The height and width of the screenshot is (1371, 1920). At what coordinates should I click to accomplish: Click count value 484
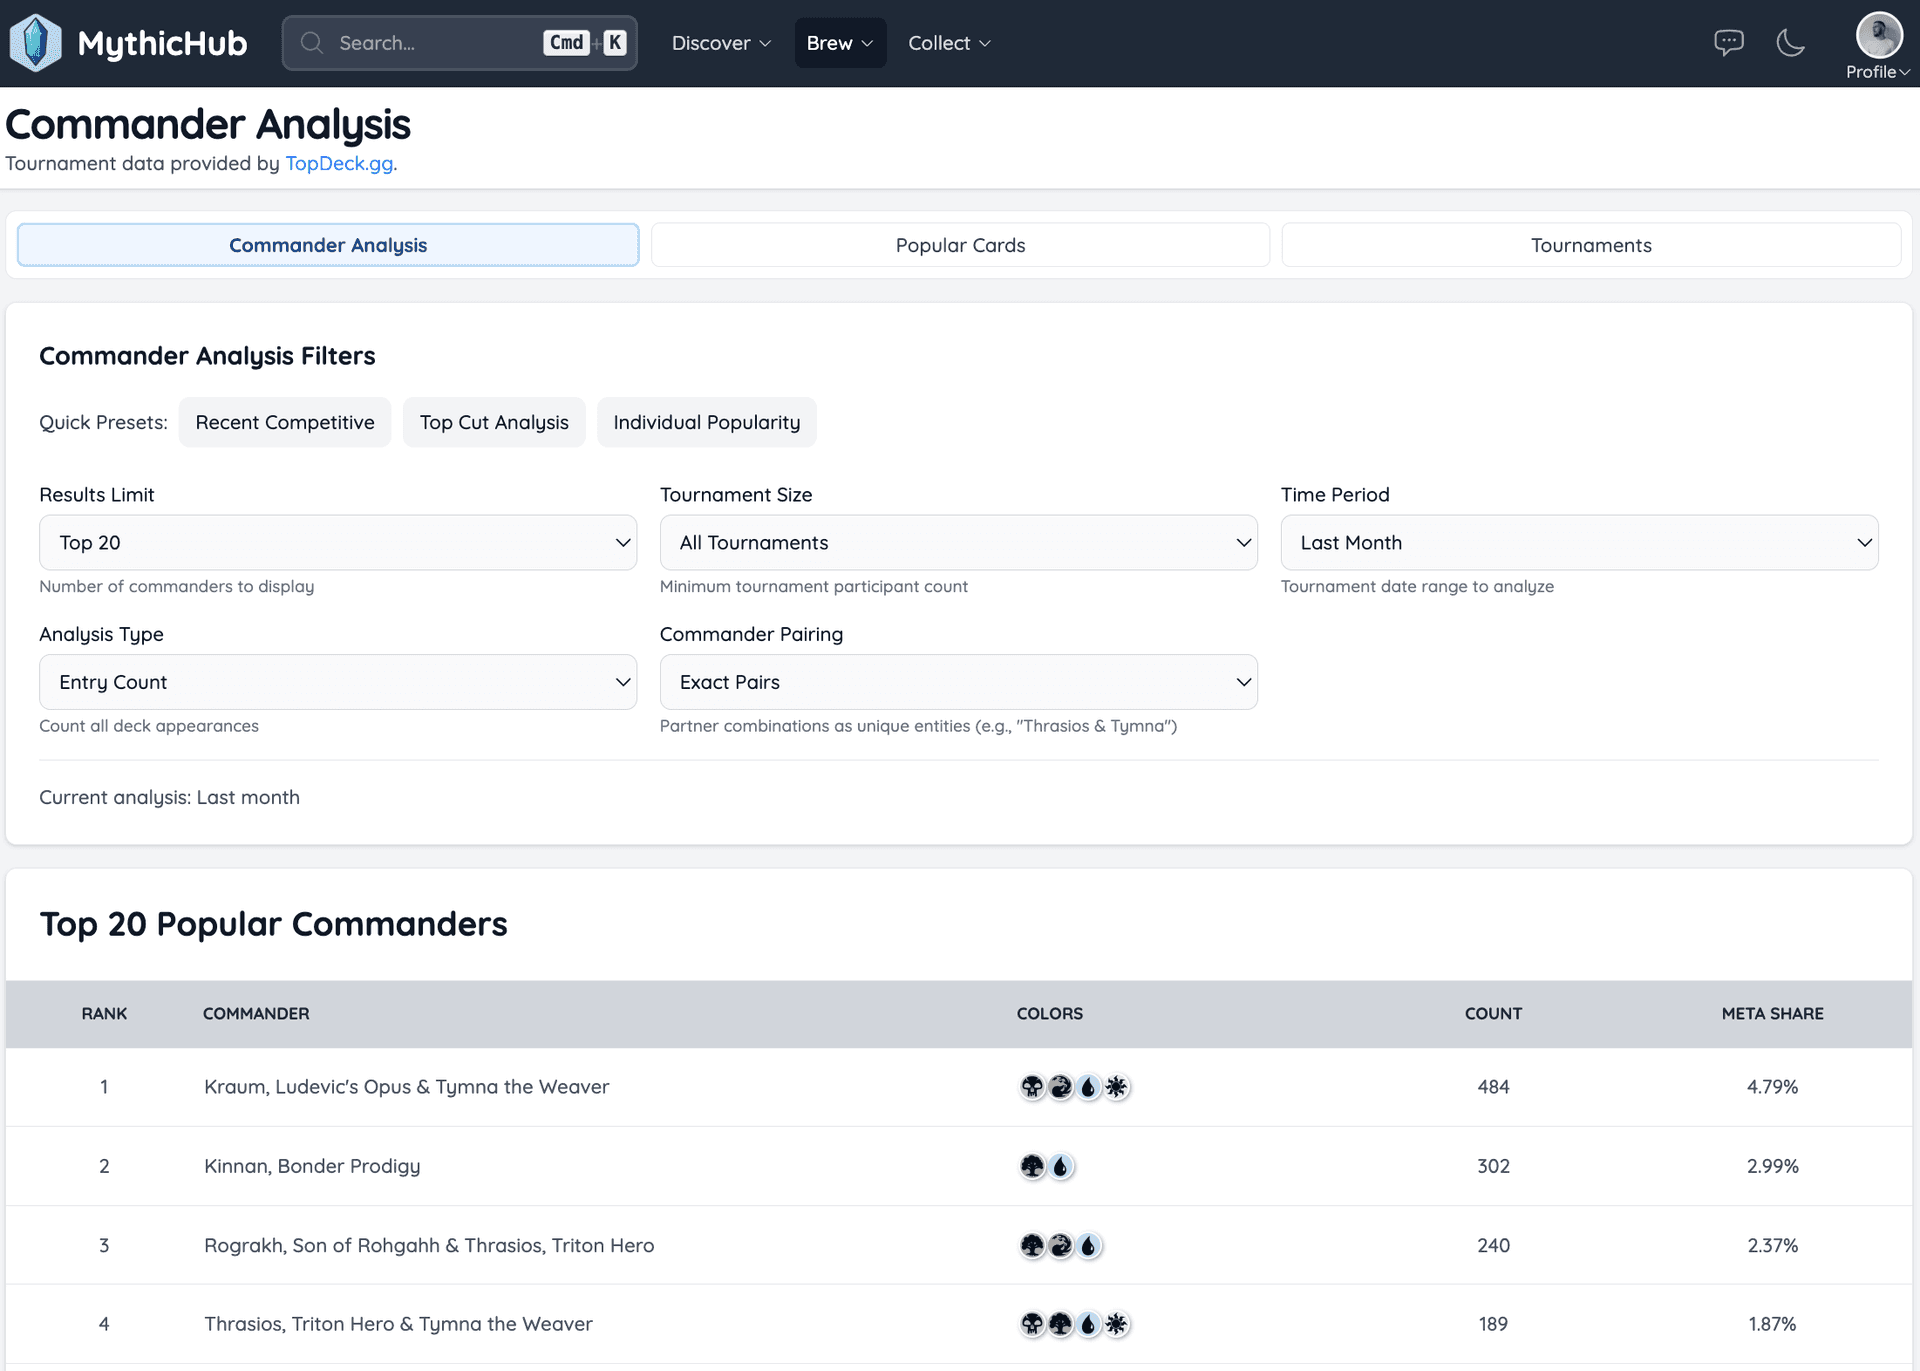1493,1087
